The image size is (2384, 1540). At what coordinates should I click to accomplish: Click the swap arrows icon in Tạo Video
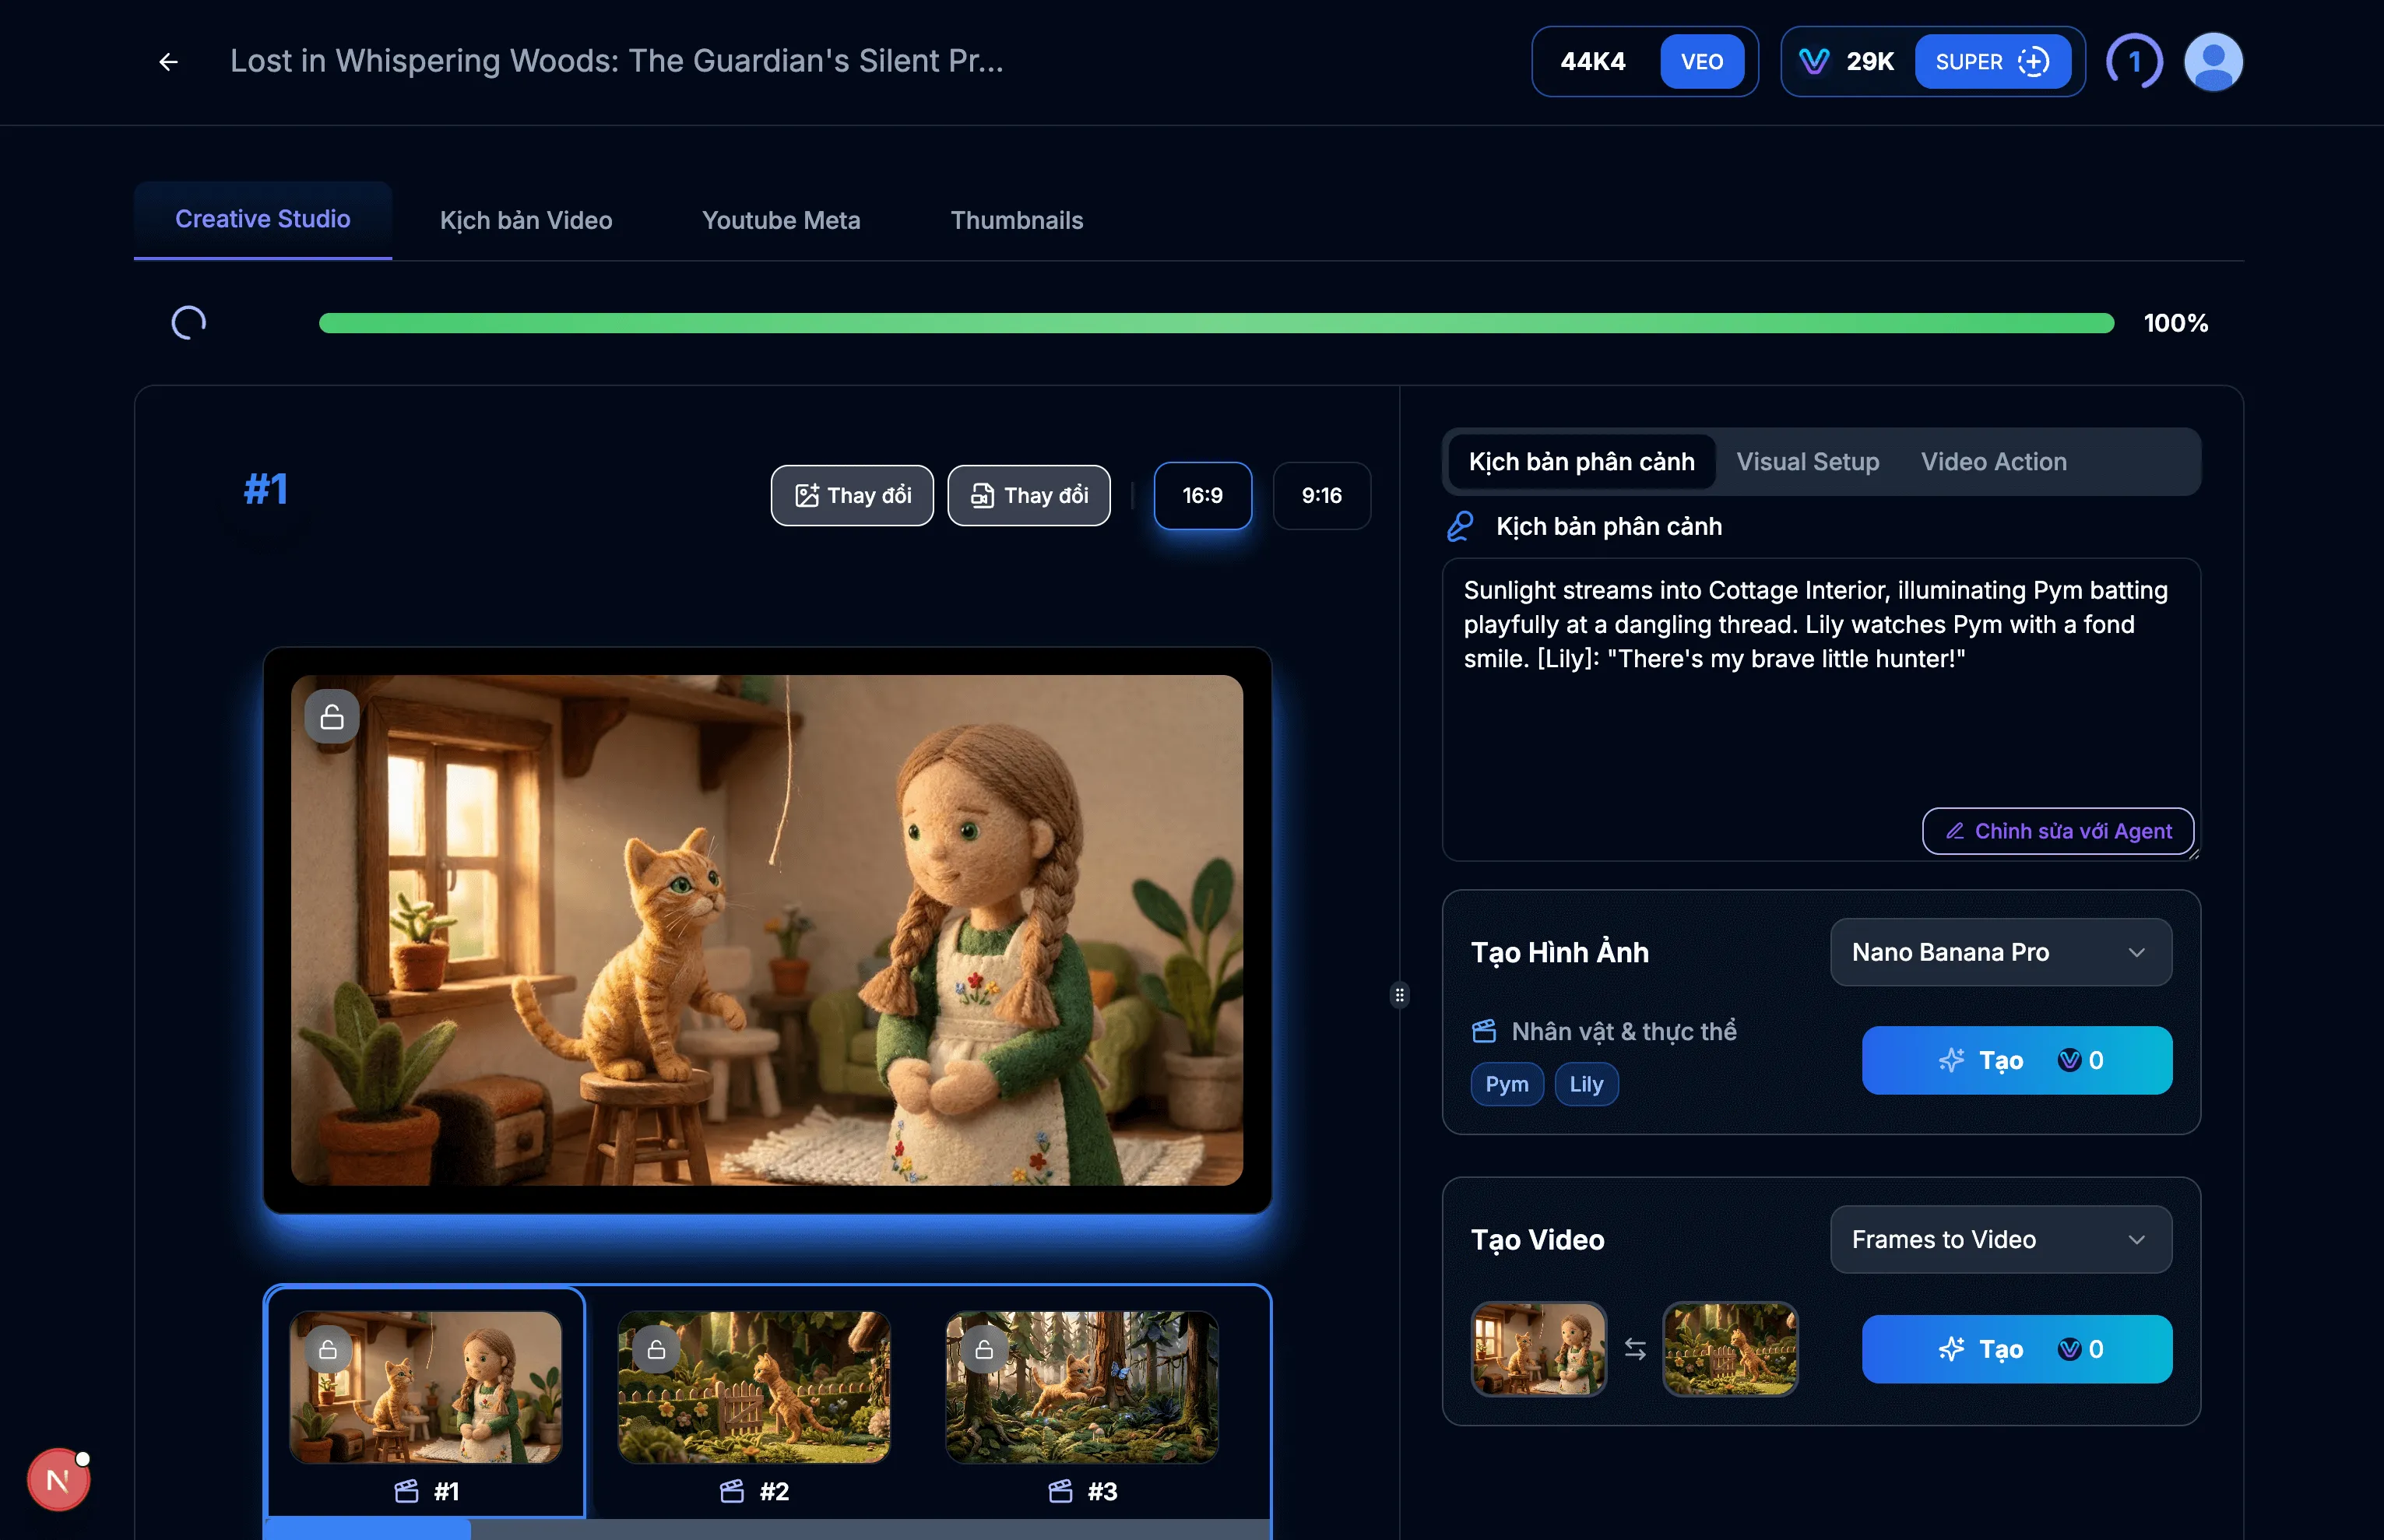(x=1636, y=1348)
